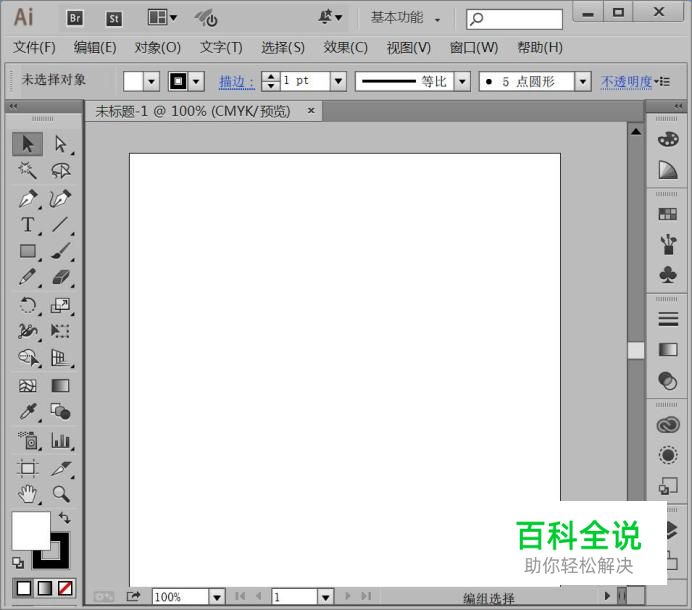This screenshot has height=610, width=692.
Task: Select the Width/Warp tool
Action: pyautogui.click(x=27, y=331)
